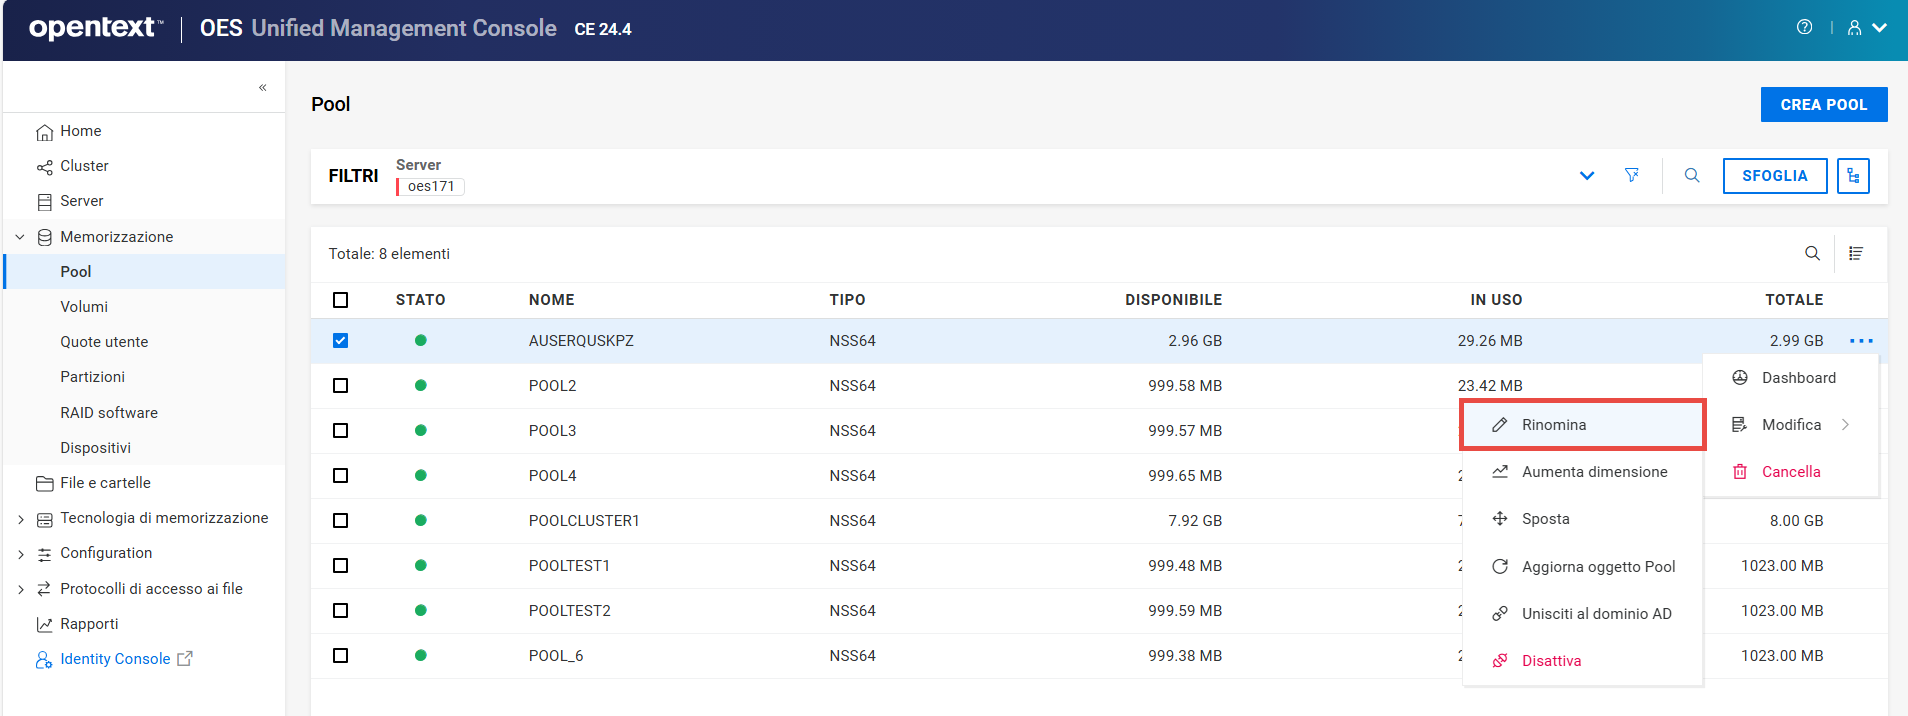Click the search icon in filter bar

pos(1692,176)
